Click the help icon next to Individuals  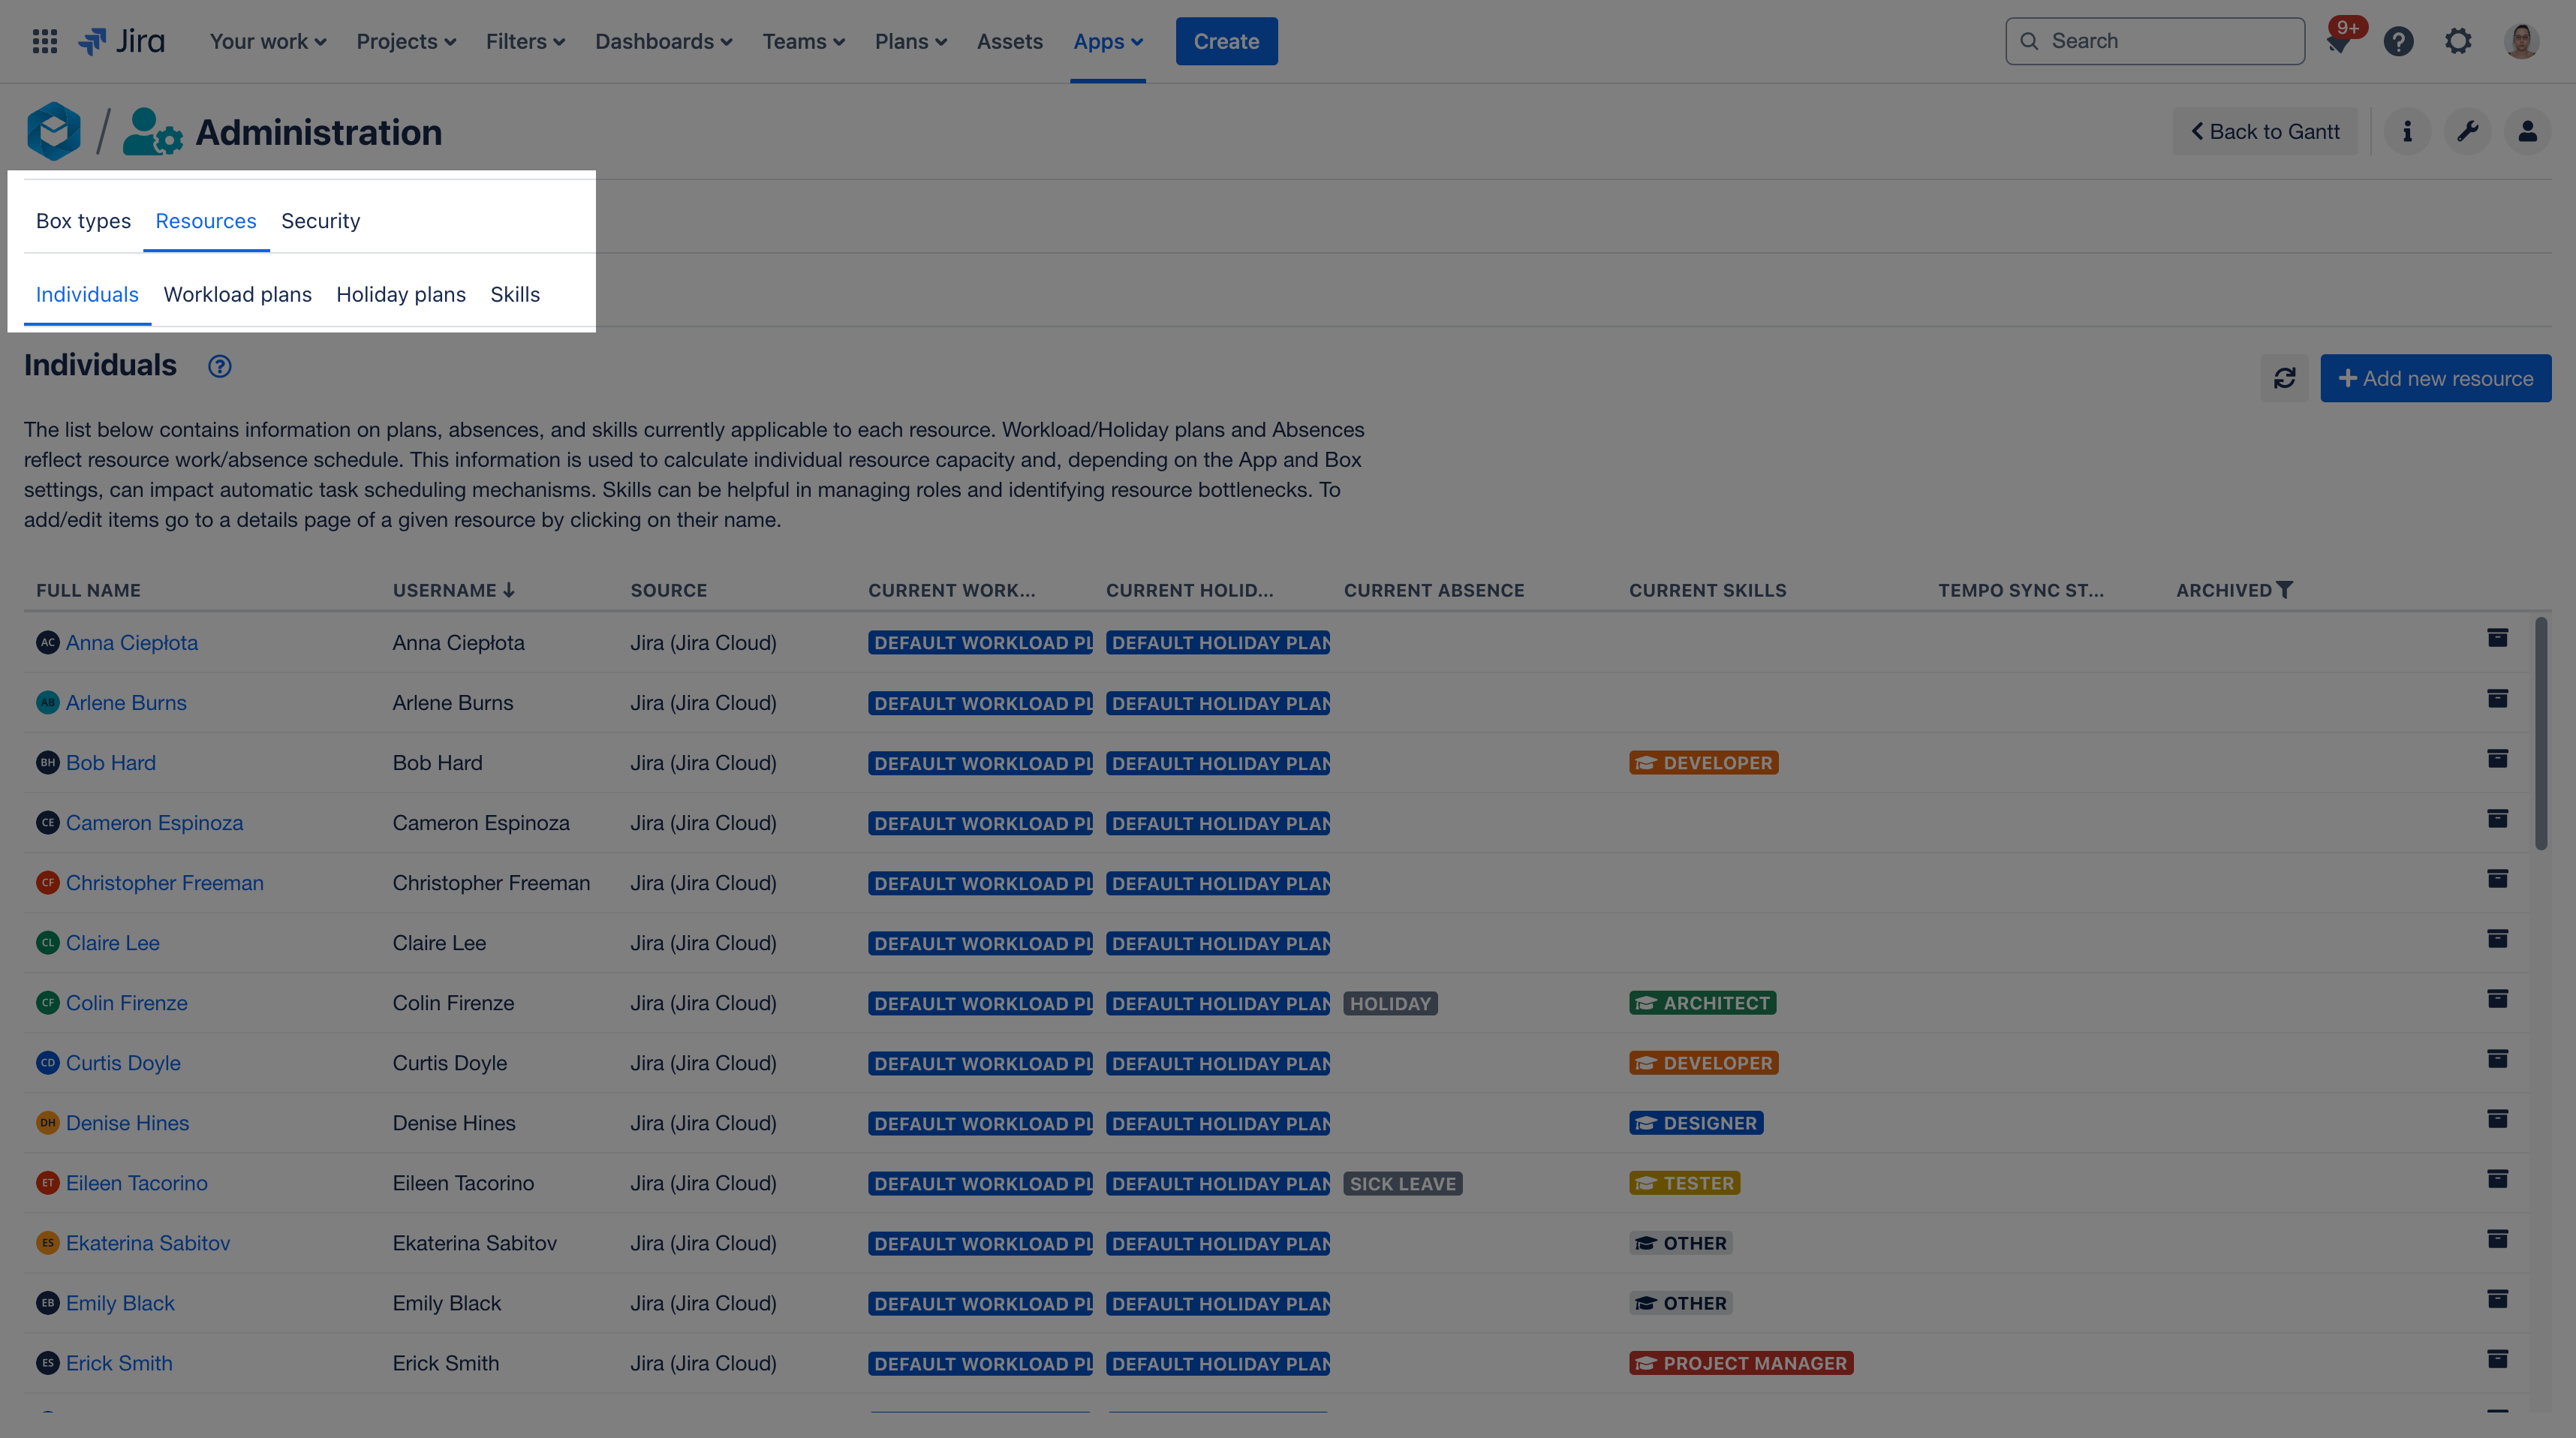coord(218,366)
